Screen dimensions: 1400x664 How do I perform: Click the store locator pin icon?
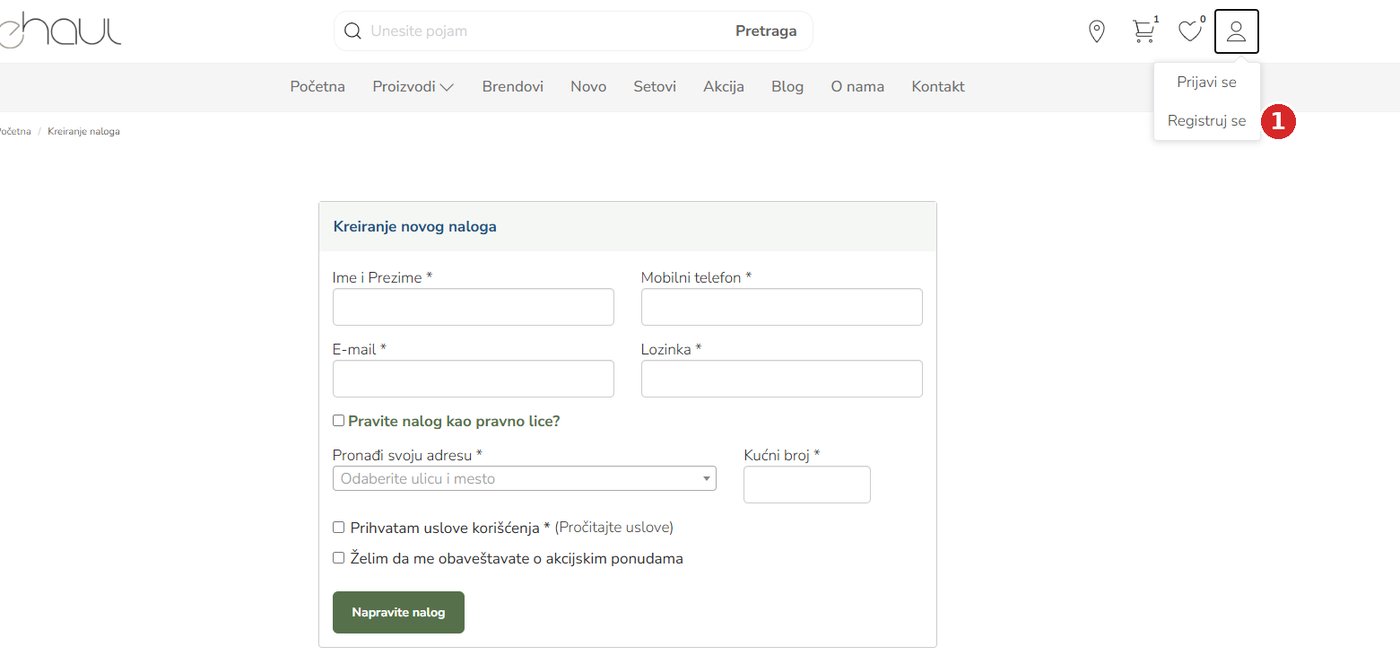tap(1097, 32)
